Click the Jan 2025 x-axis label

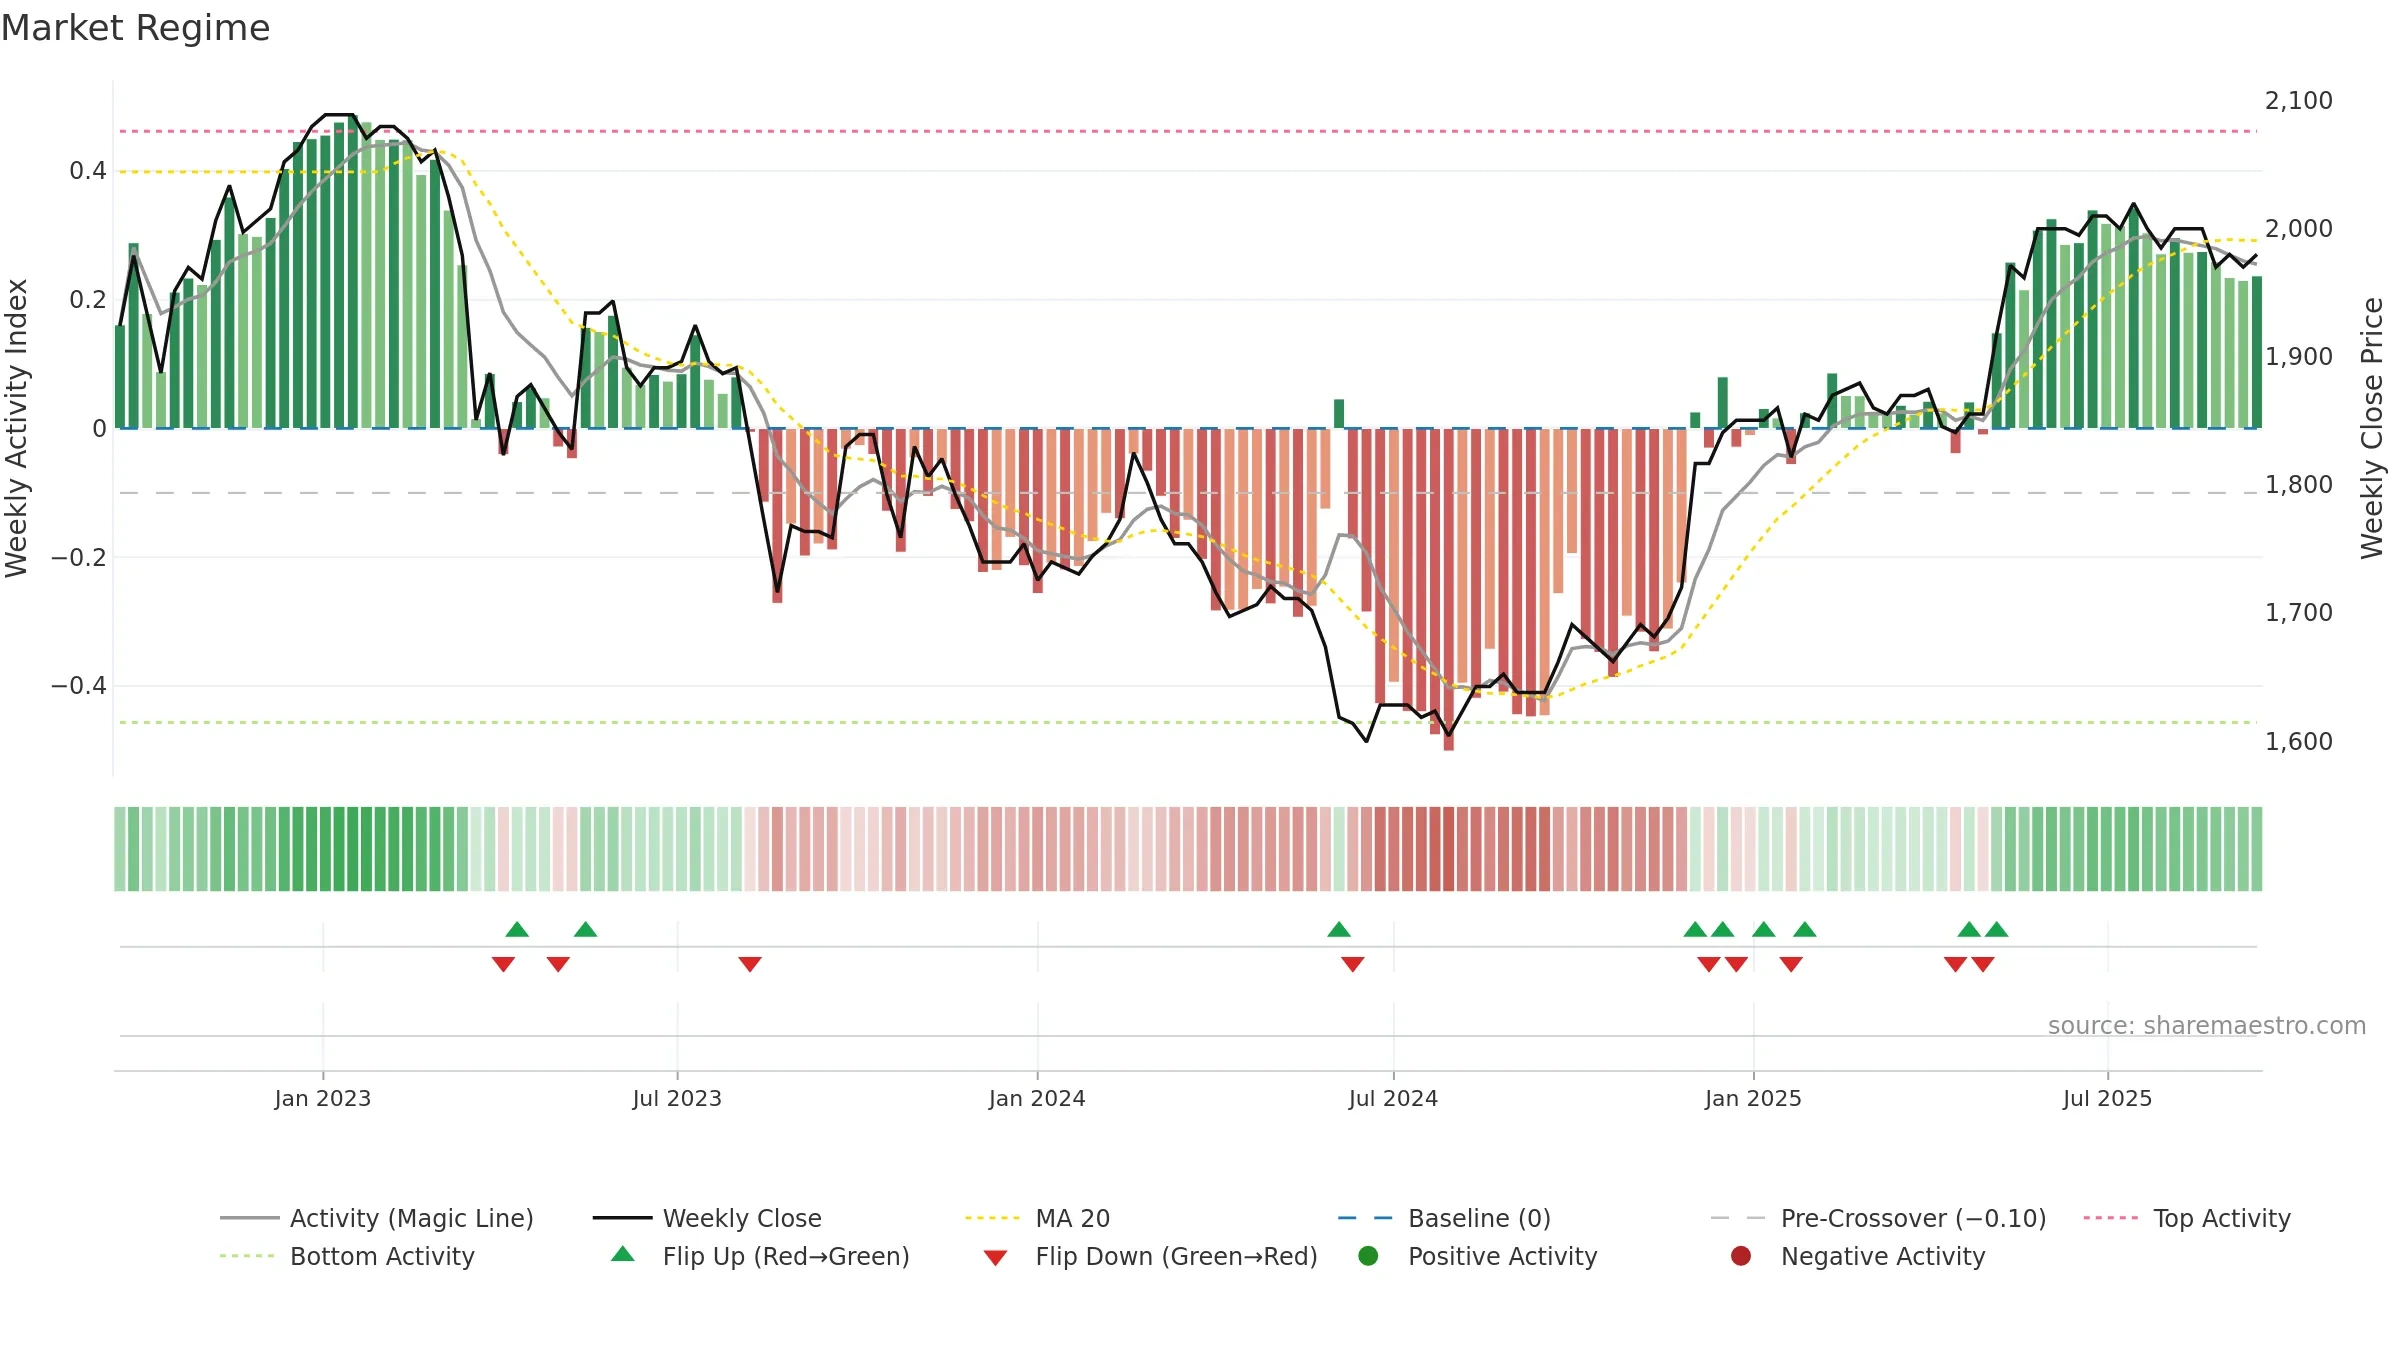(x=1753, y=1098)
